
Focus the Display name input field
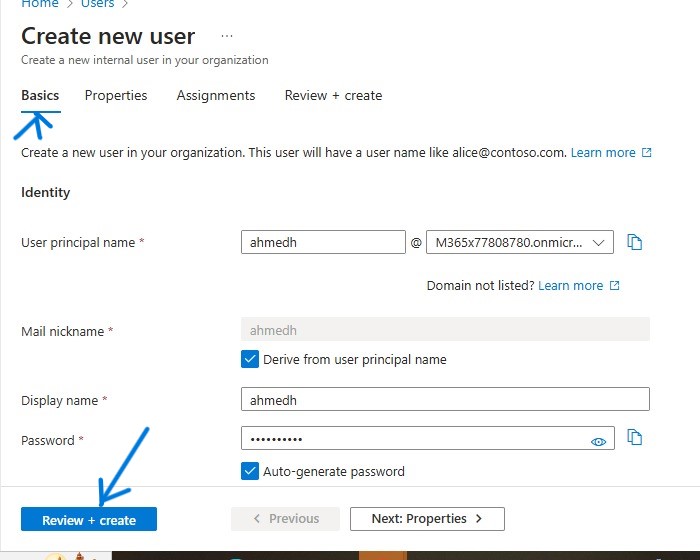pos(445,400)
